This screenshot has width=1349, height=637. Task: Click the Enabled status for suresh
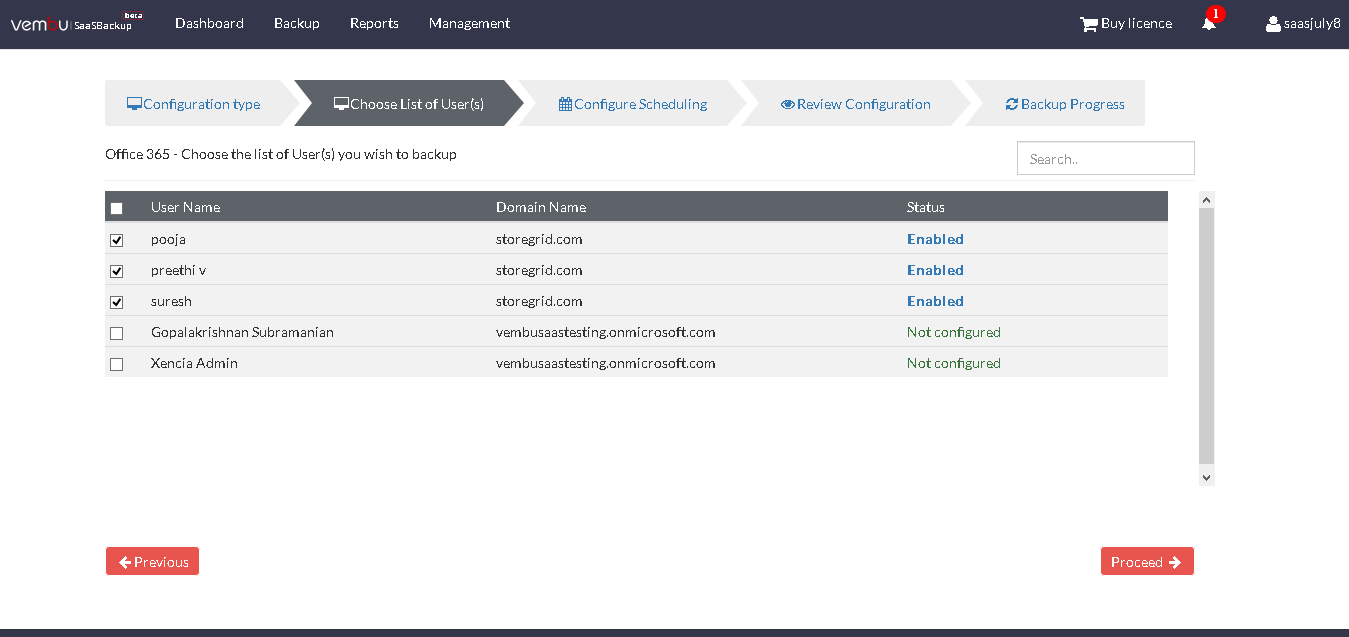click(x=935, y=301)
